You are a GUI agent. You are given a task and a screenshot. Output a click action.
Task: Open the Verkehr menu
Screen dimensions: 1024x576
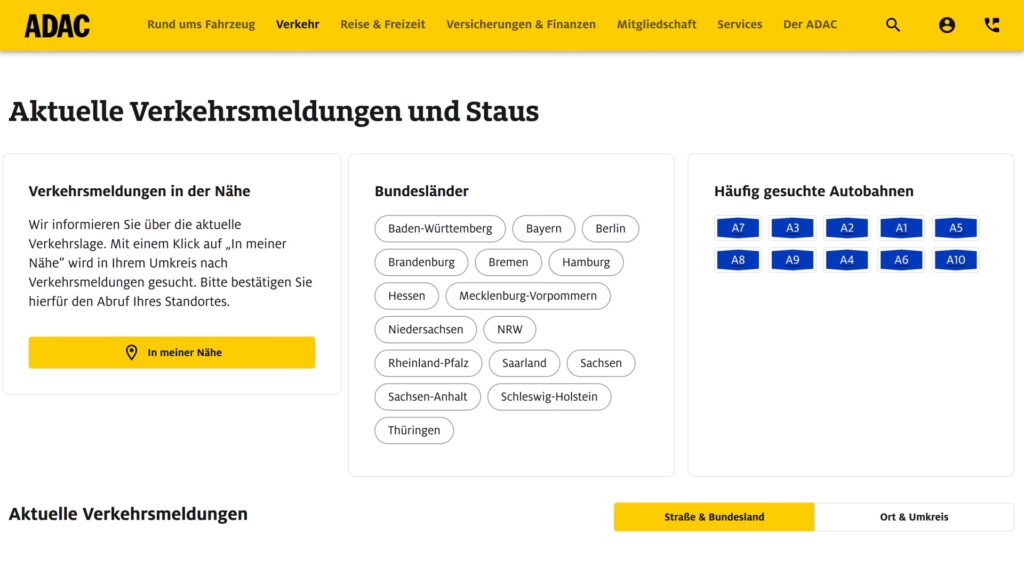297,24
